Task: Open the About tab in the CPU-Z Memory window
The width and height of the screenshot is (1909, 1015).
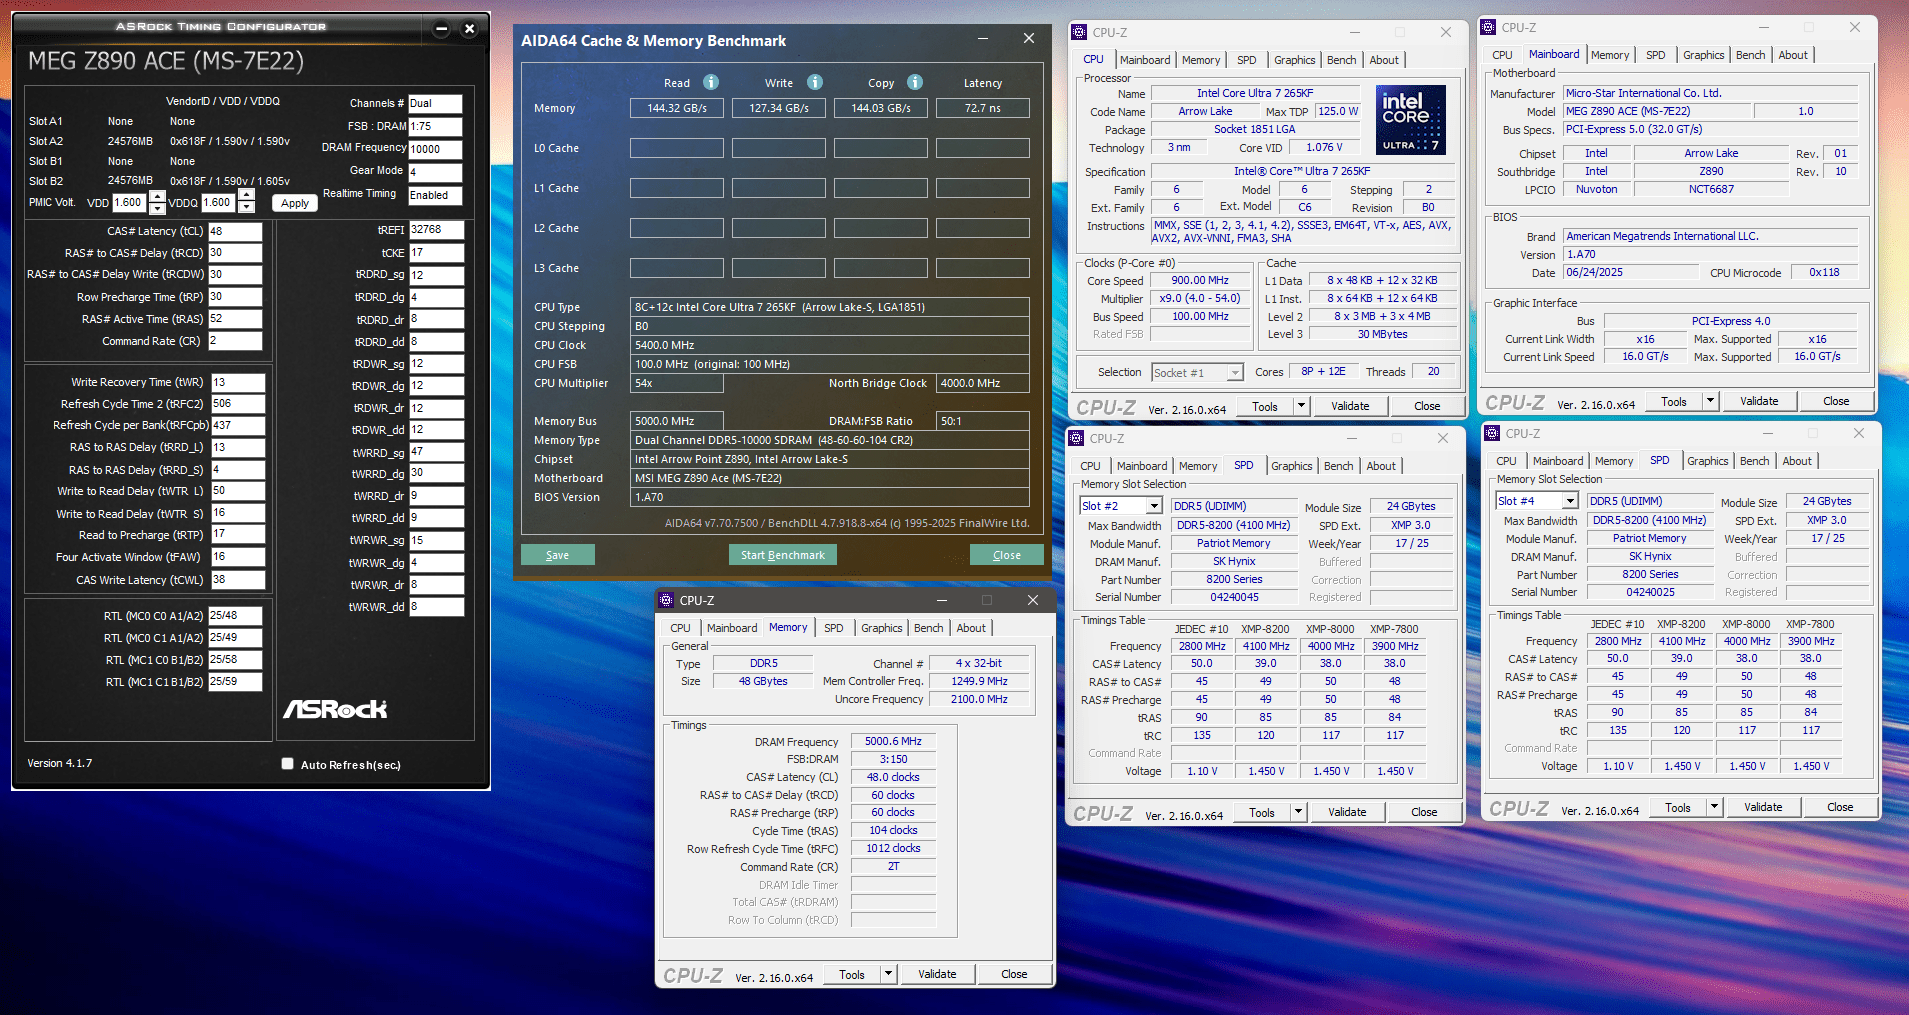Action: coord(971,628)
